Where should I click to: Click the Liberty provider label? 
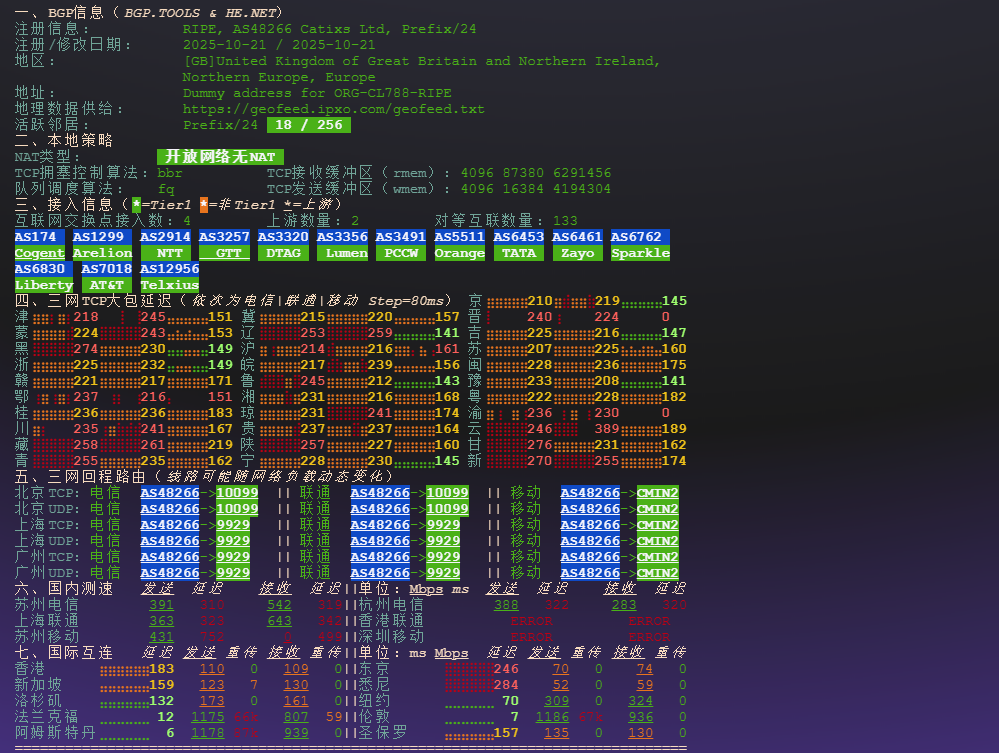[x=43, y=285]
